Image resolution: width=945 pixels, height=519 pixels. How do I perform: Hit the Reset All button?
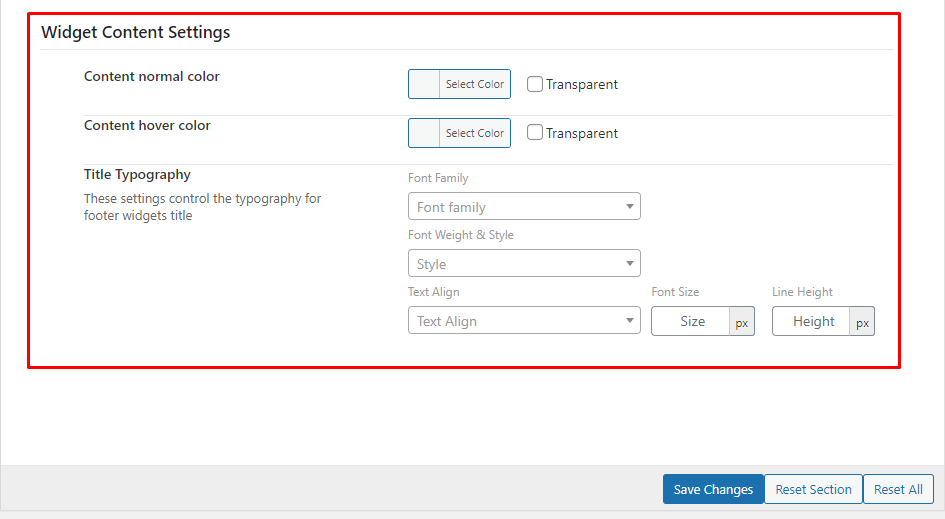click(898, 489)
